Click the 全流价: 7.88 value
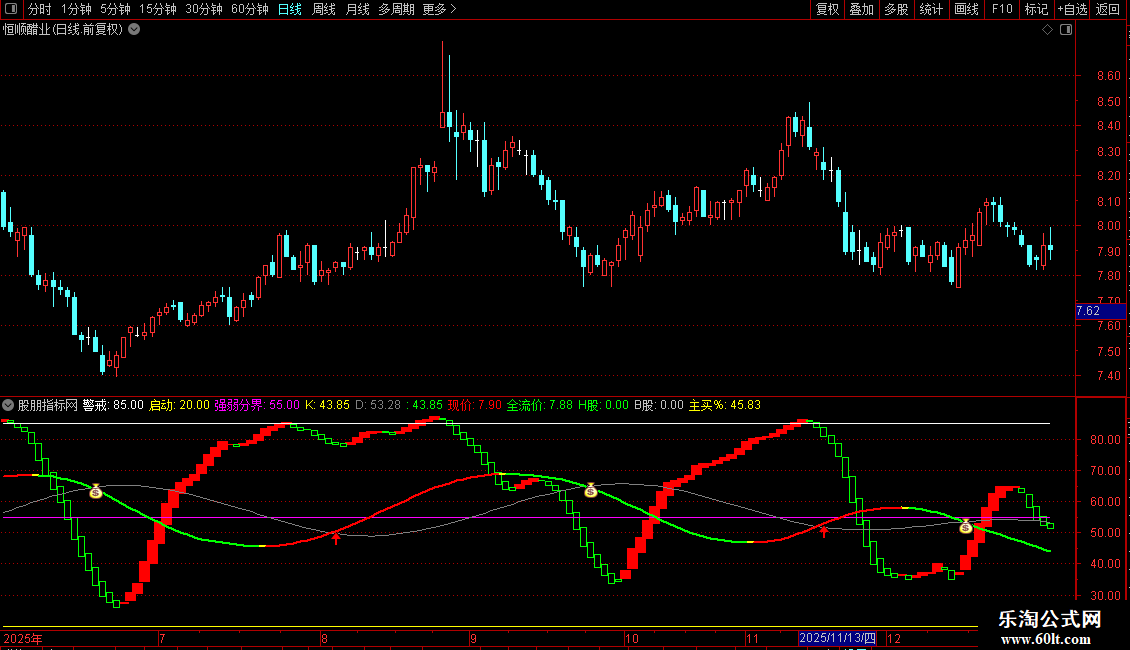 pyautogui.click(x=540, y=405)
